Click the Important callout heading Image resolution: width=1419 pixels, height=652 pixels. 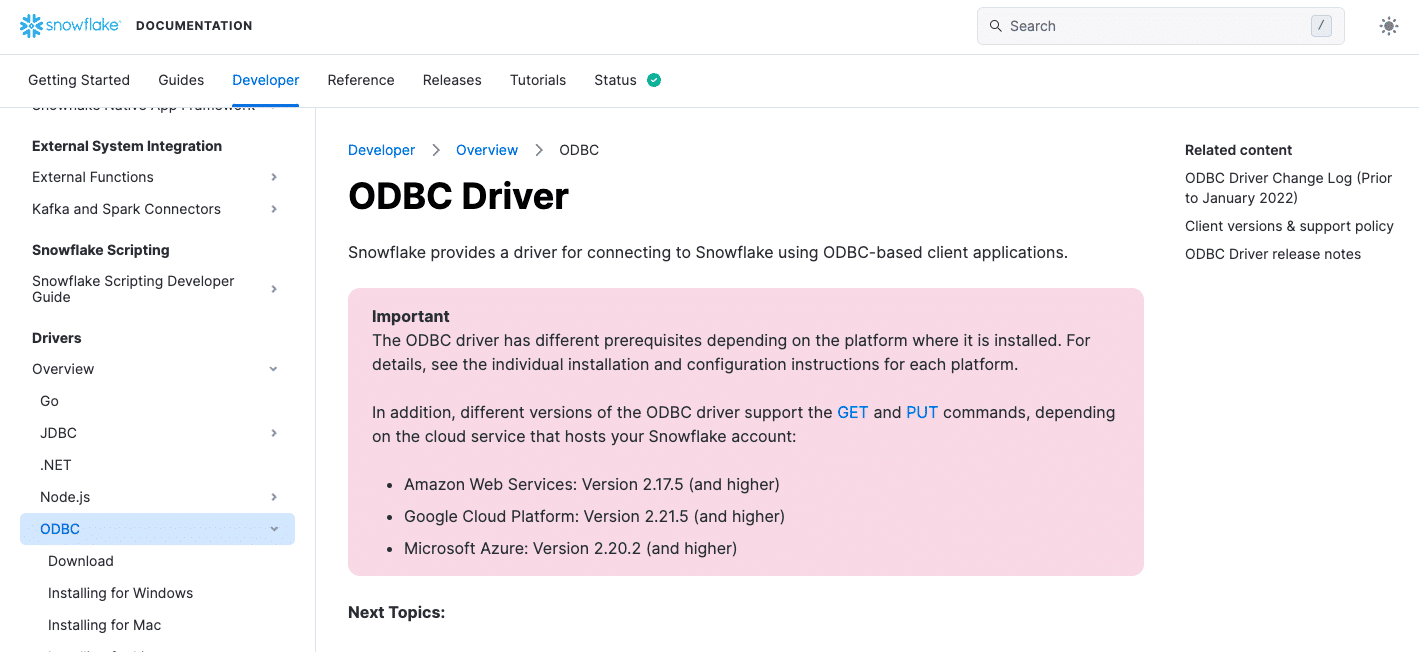[x=411, y=316]
